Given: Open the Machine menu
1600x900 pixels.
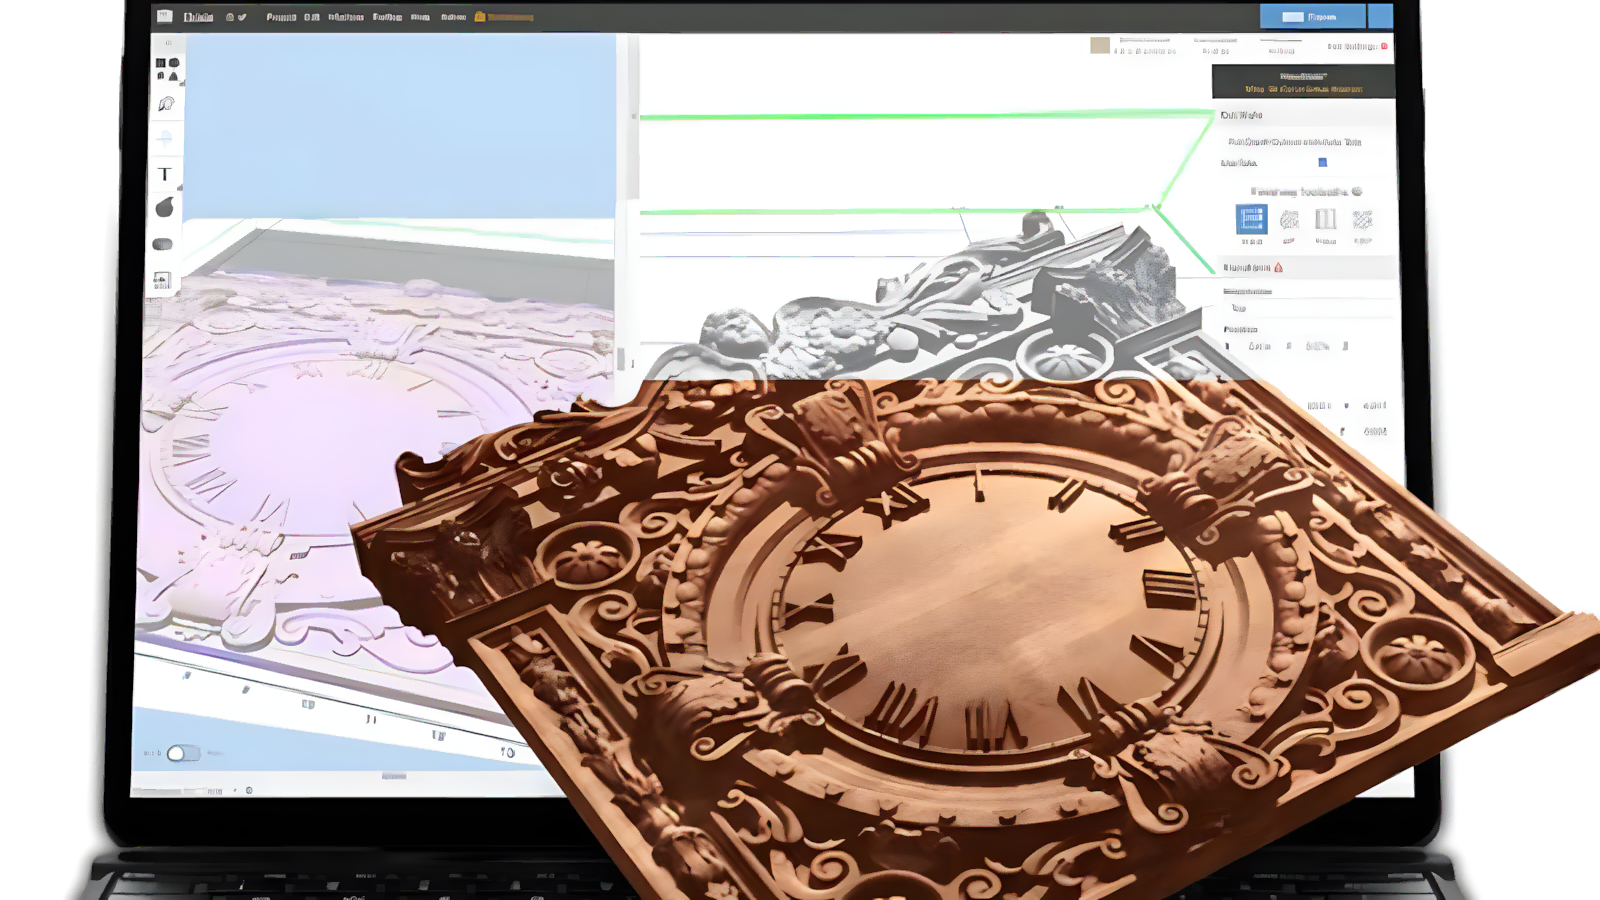Looking at the screenshot, I should pyautogui.click(x=346, y=17).
